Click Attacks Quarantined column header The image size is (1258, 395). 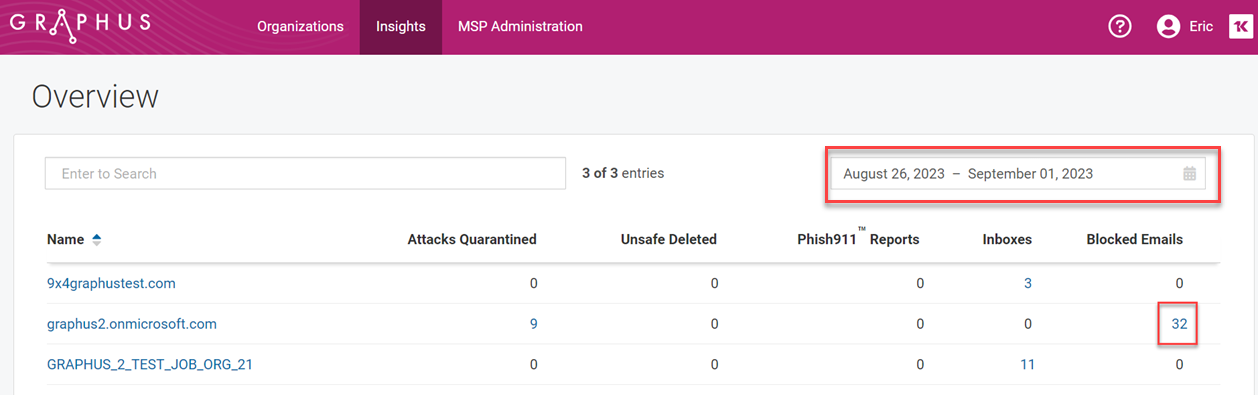472,239
